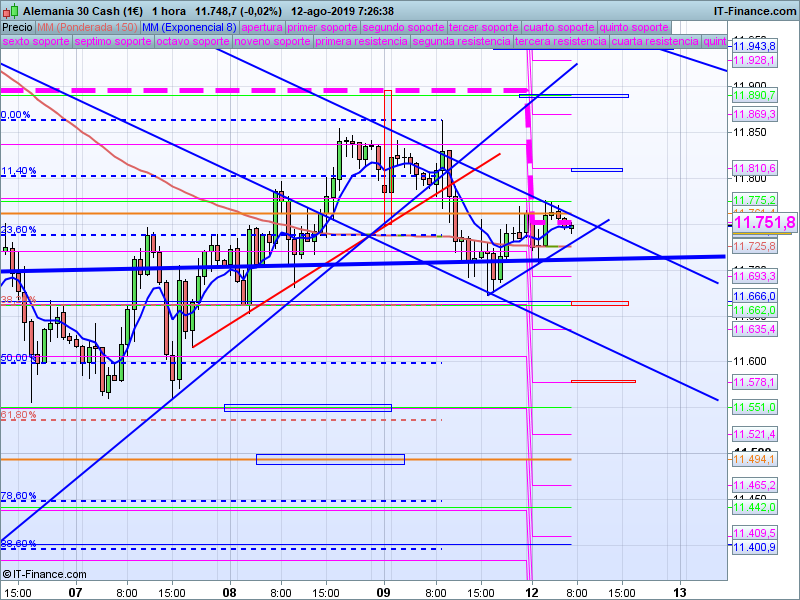Image resolution: width=800 pixels, height=600 pixels.
Task: Click the green price label 11.662,0
Action: pos(755,310)
